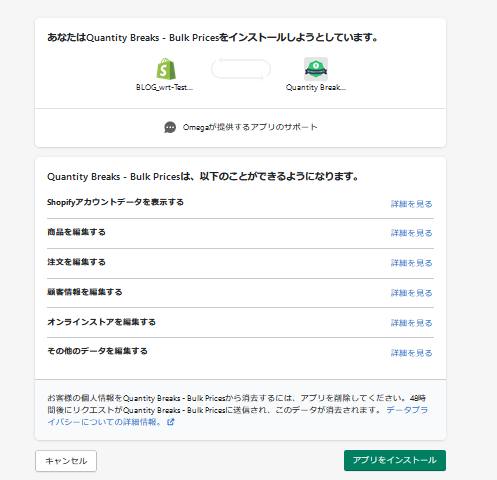Click the install heading あなたはQuantity Breaks text
This screenshot has width=497, height=480.
[213, 37]
